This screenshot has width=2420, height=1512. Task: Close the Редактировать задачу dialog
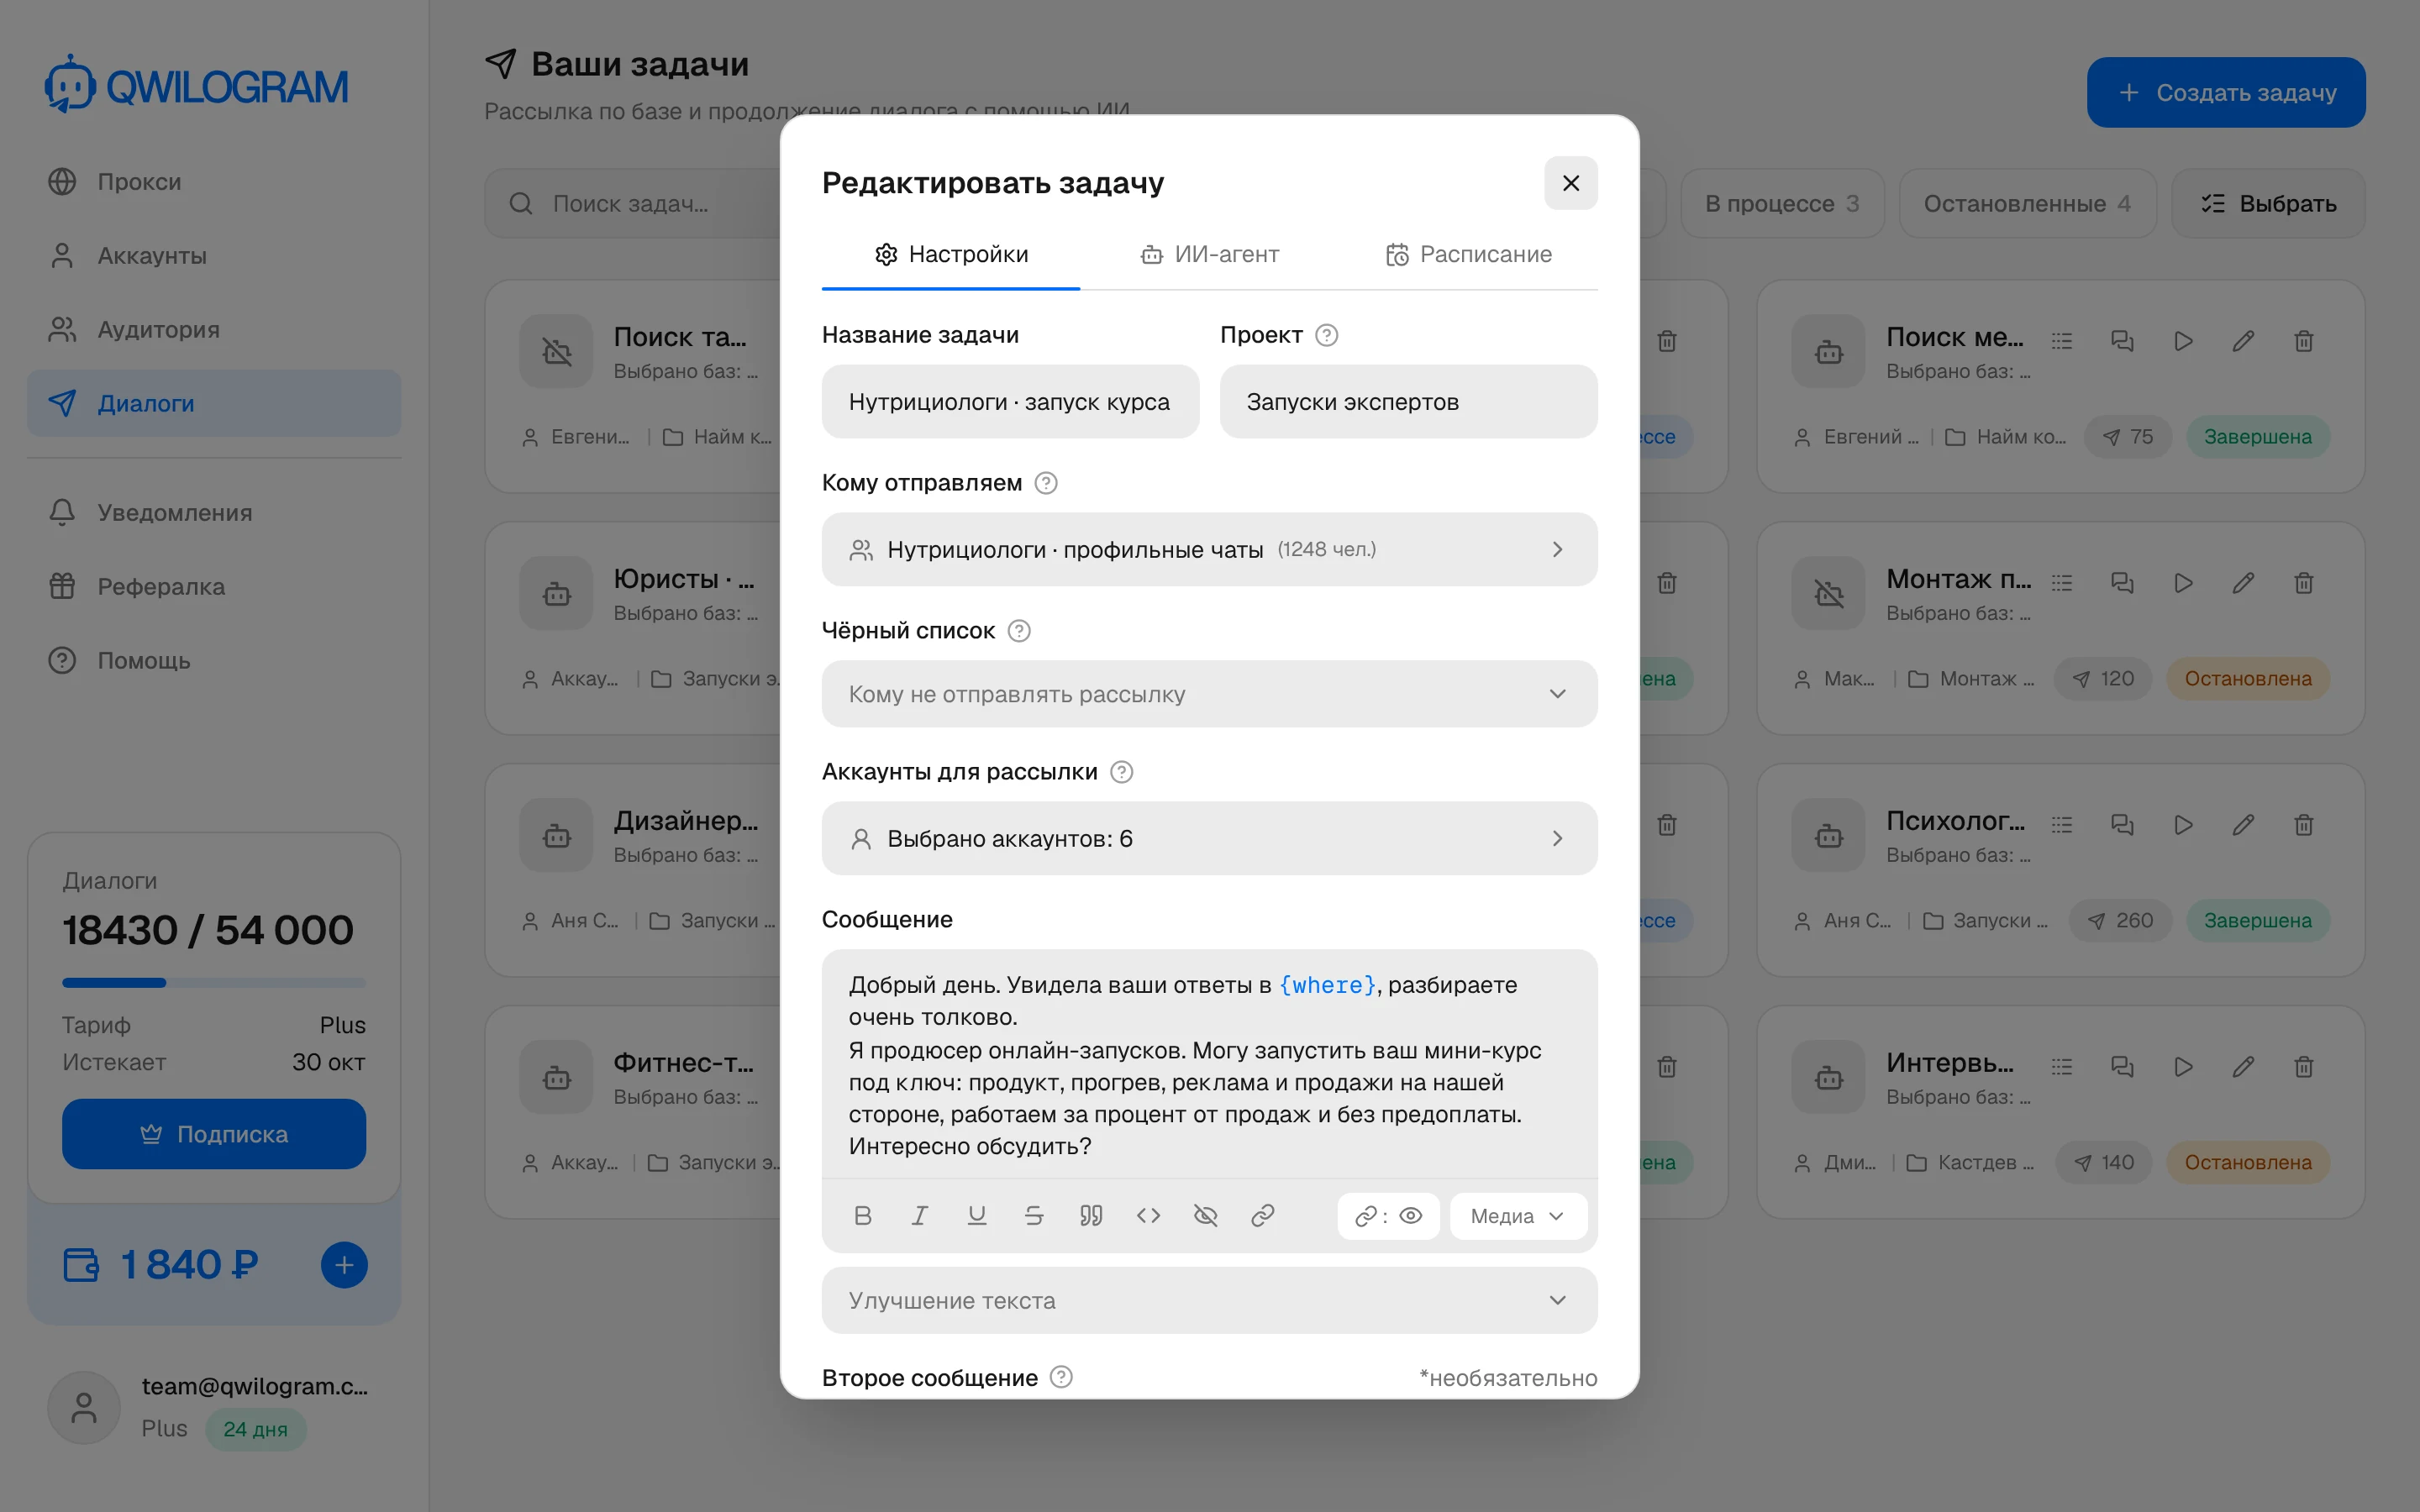(1570, 183)
